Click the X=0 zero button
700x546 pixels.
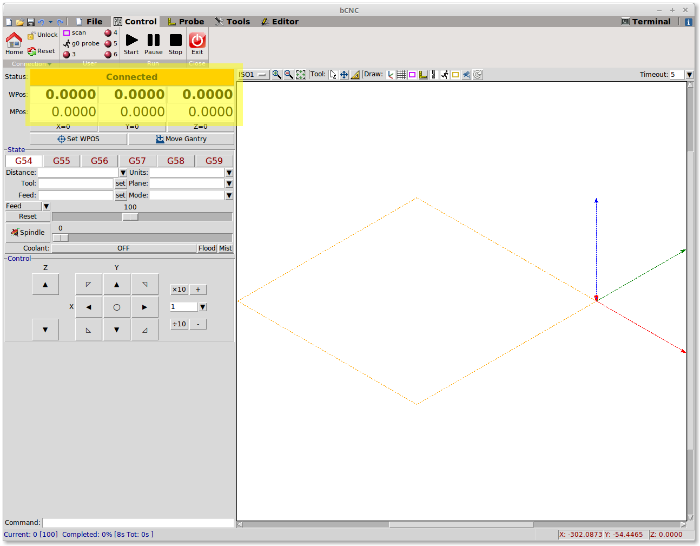click(x=63, y=127)
